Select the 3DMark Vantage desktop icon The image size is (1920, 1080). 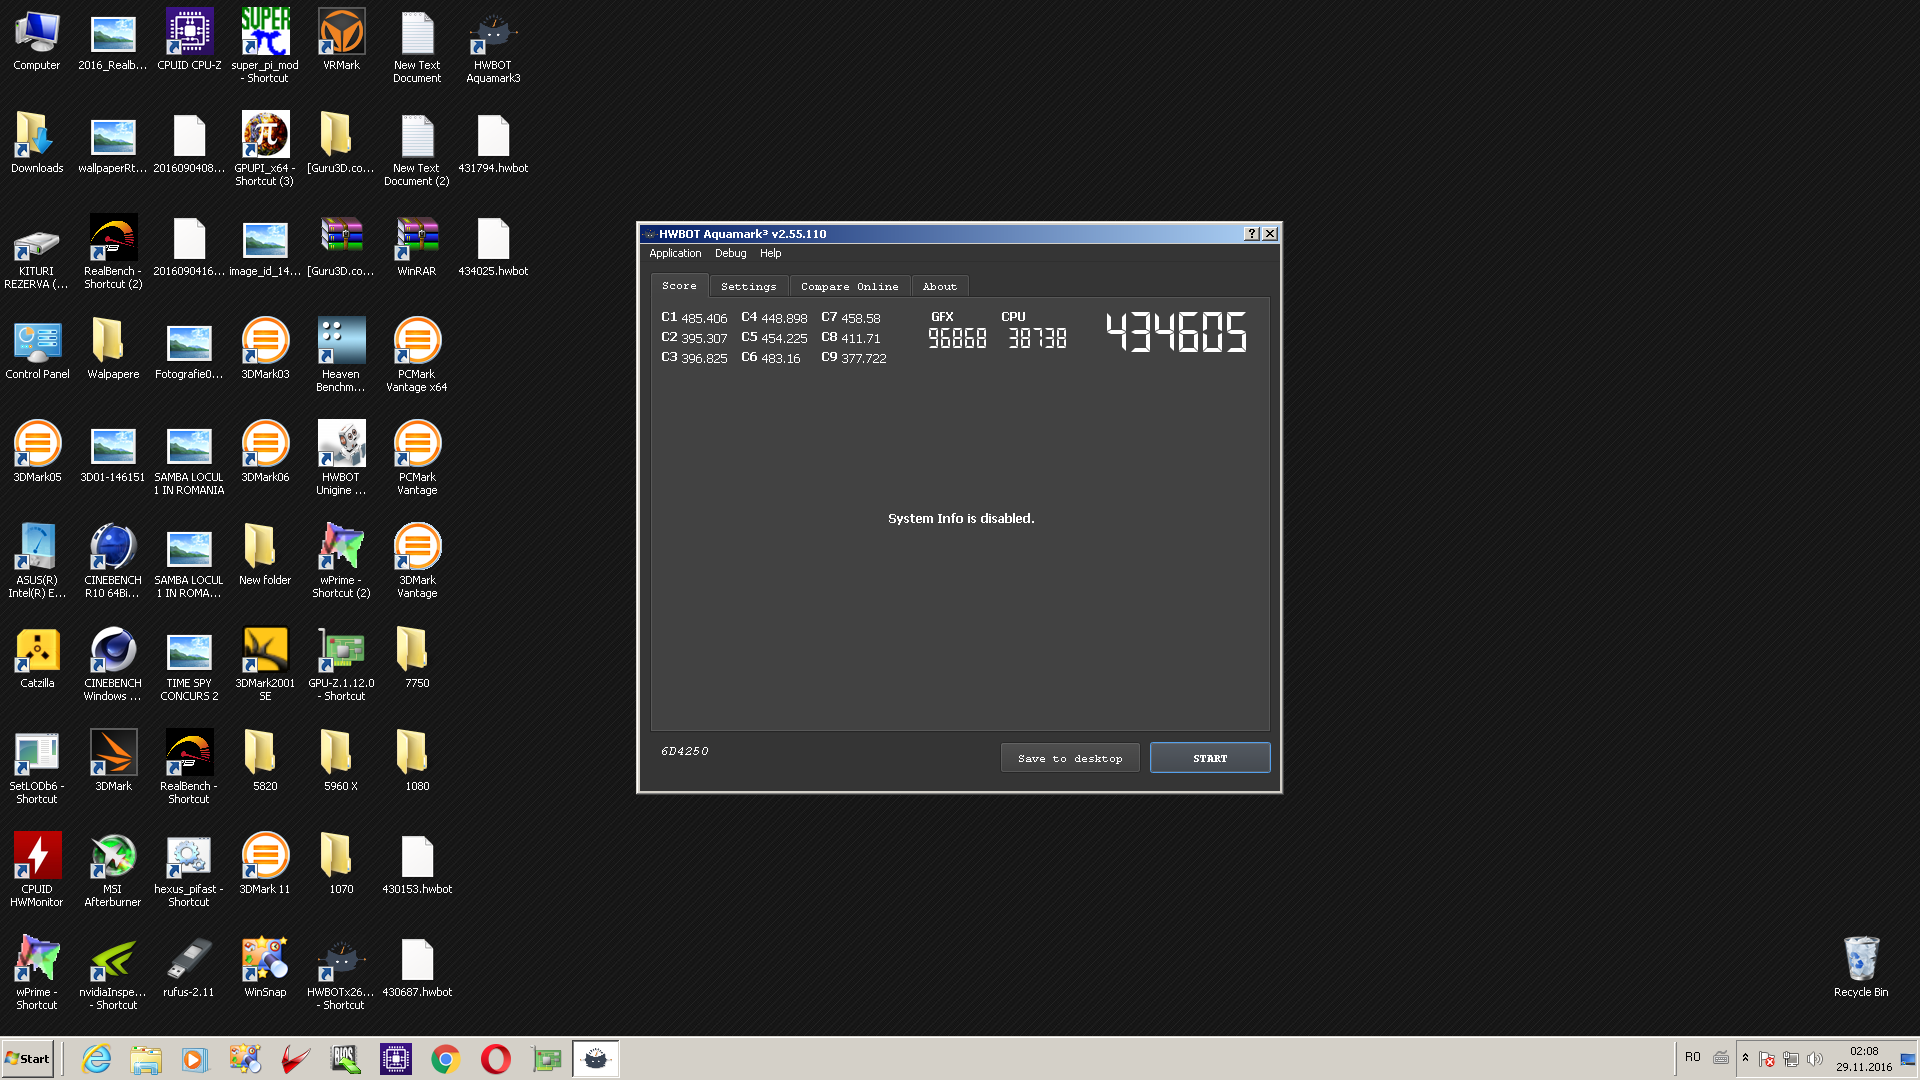pyautogui.click(x=417, y=560)
